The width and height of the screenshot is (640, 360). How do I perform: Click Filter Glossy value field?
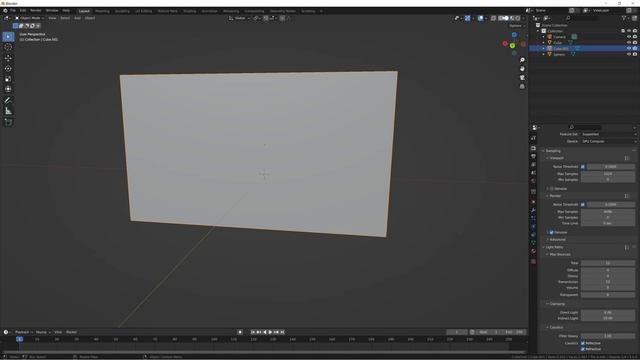608,336
